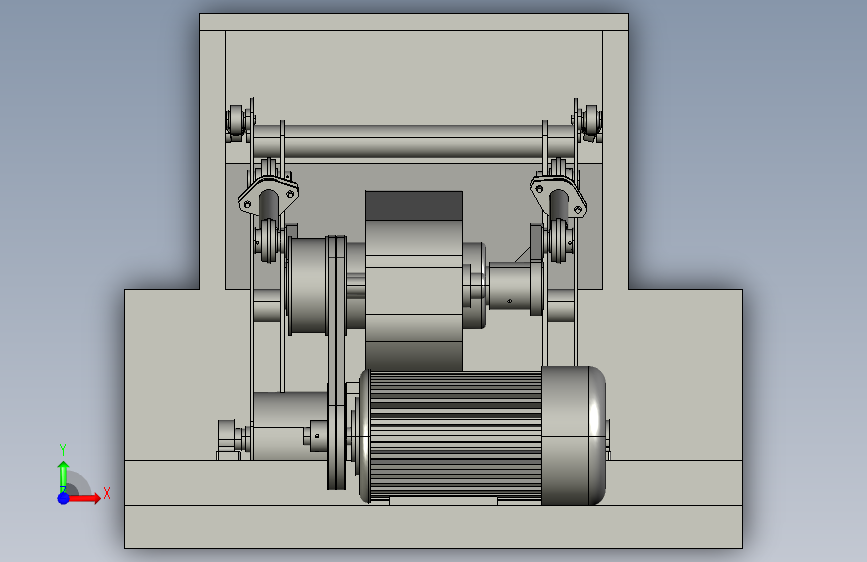
Task: Click the green Y axis arrow of the triad
Action: [63, 475]
